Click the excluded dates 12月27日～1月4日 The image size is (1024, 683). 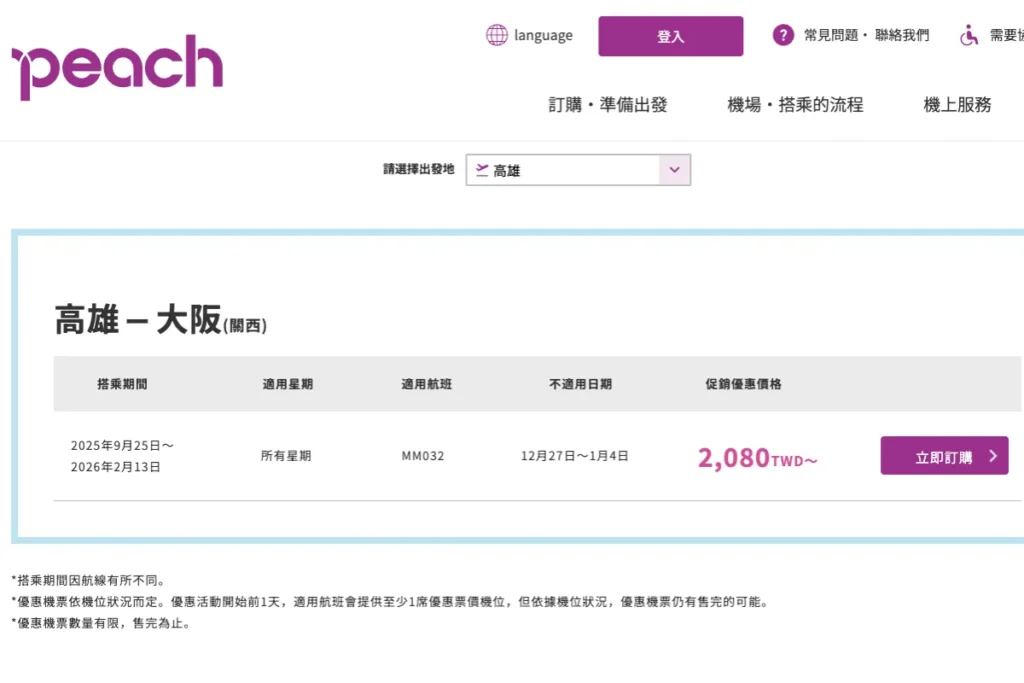(x=575, y=456)
